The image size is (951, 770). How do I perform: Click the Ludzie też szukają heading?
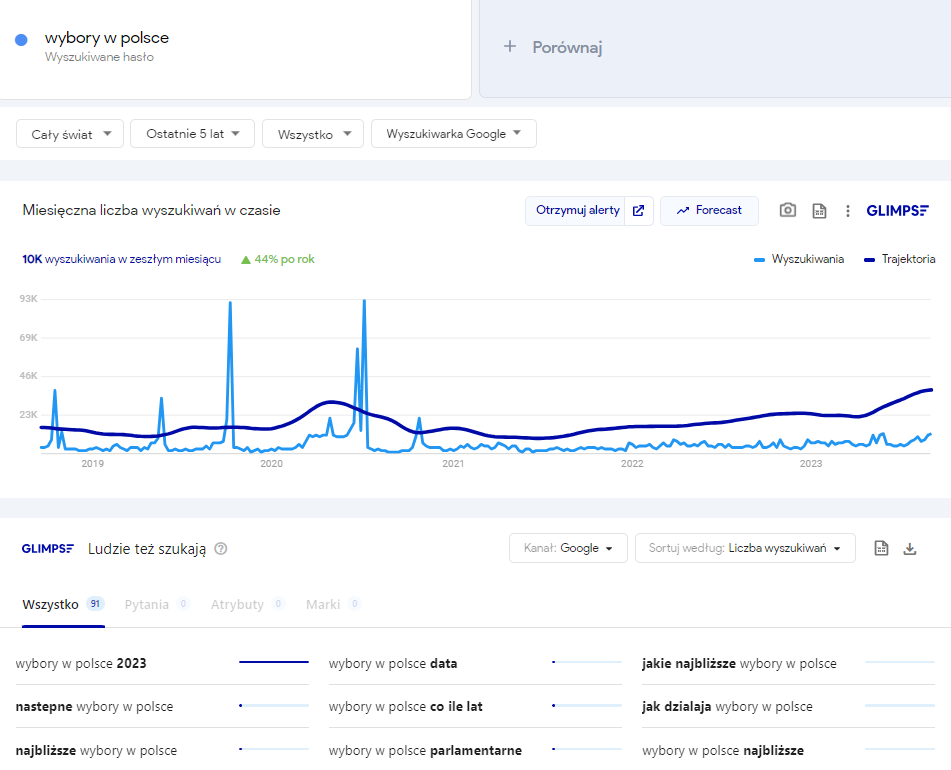pyautogui.click(x=147, y=549)
